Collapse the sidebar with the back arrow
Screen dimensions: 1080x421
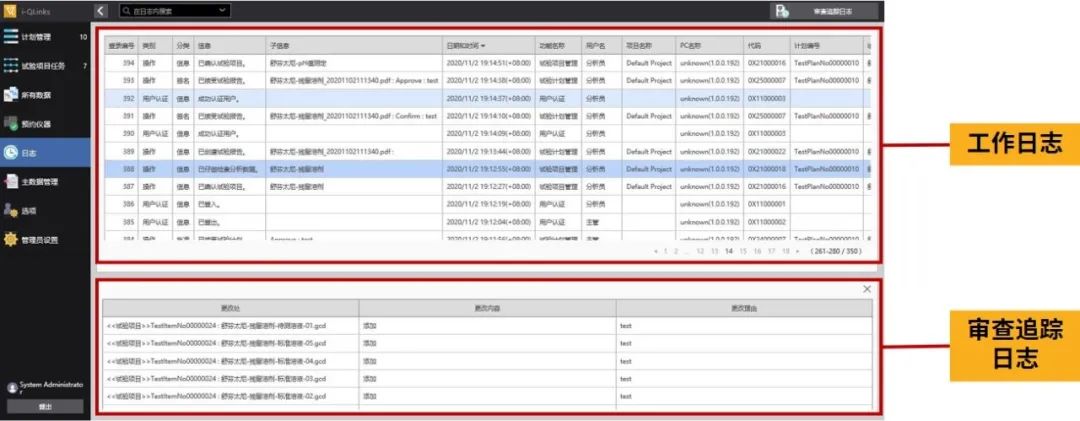pos(102,11)
